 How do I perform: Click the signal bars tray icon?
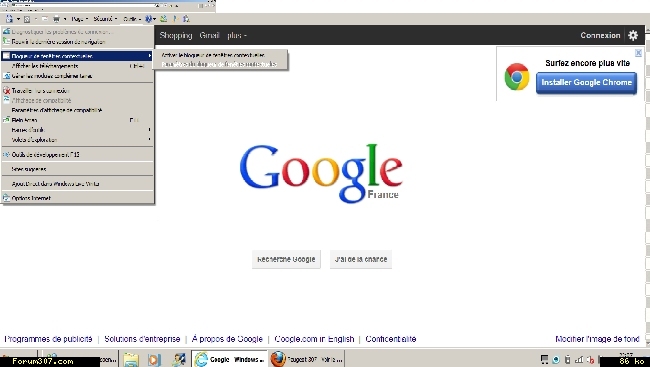pyautogui.click(x=580, y=360)
